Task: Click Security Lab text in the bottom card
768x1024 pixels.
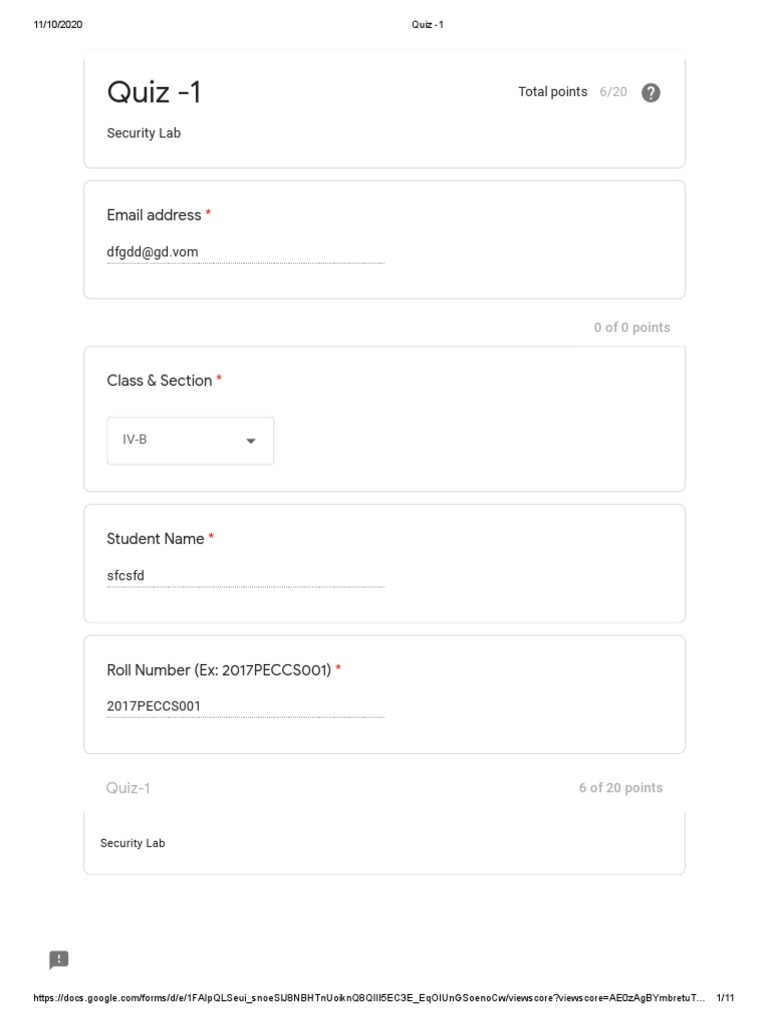Action: coord(133,843)
